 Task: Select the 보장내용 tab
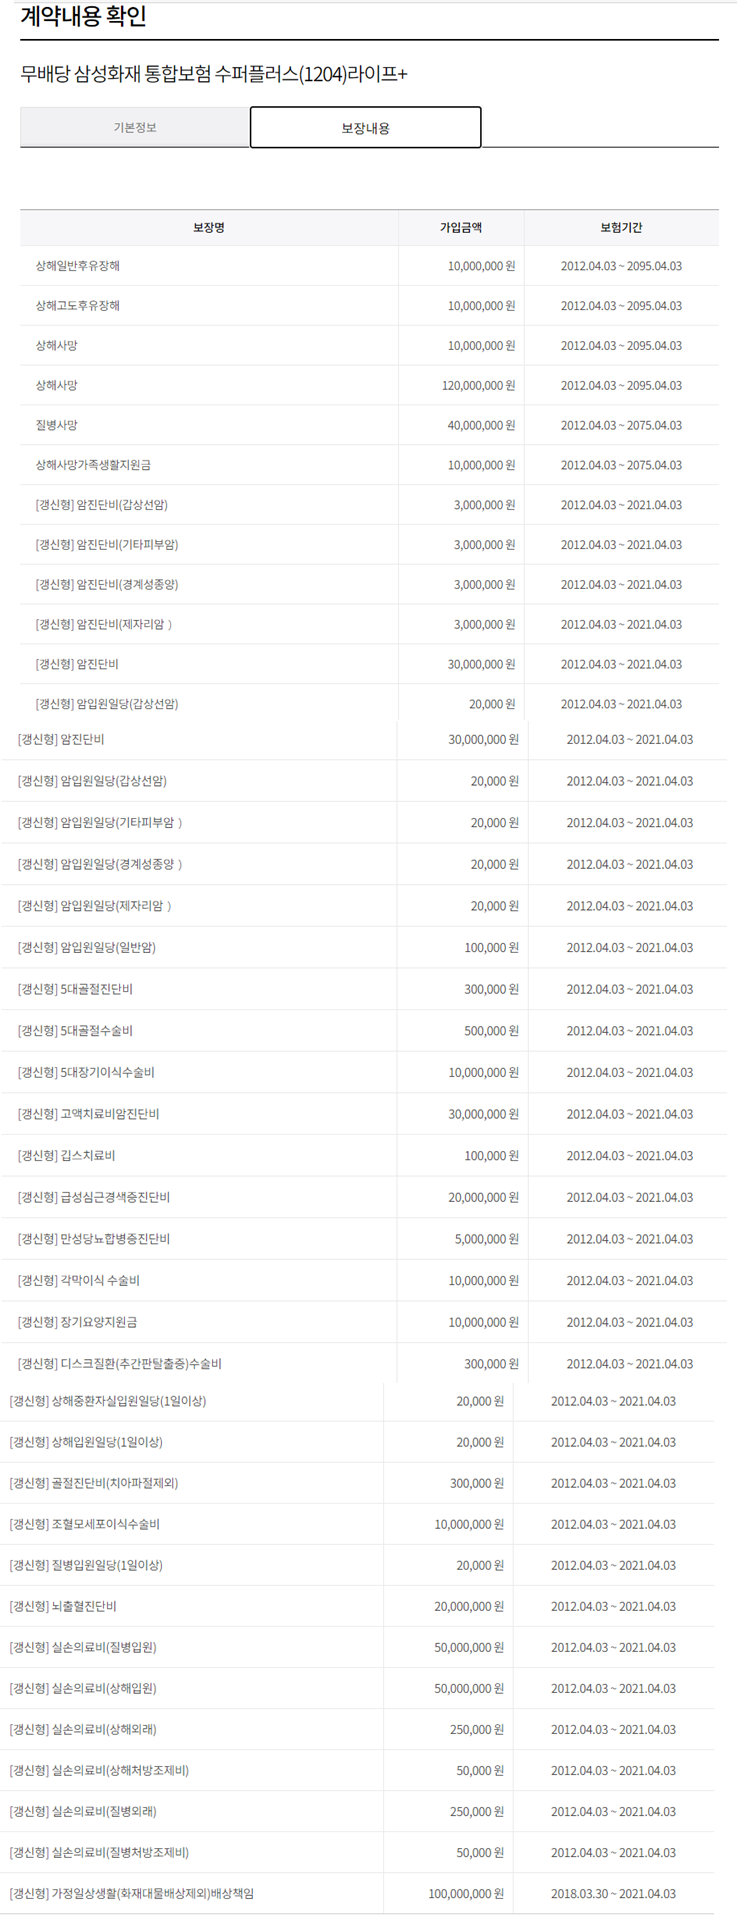pos(365,128)
